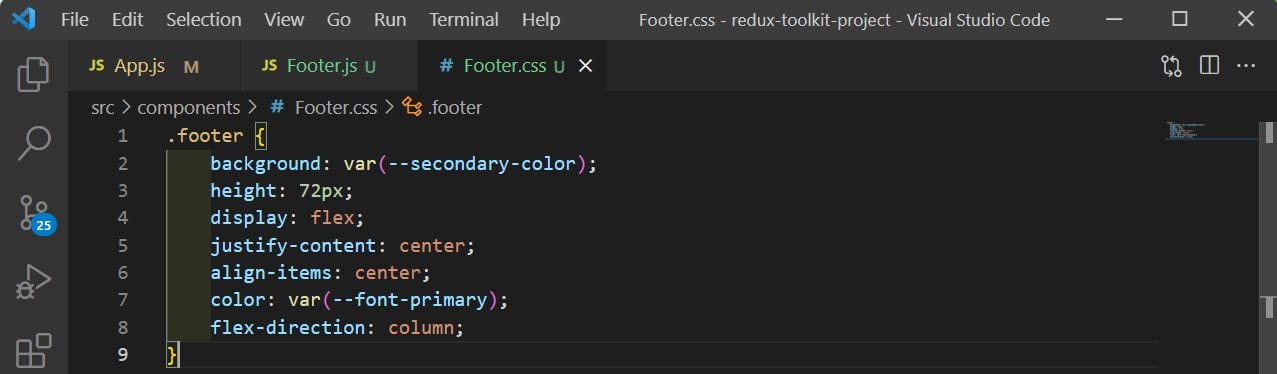Image resolution: width=1277 pixels, height=374 pixels.
Task: Switch to the App.js tab
Action: [155, 66]
